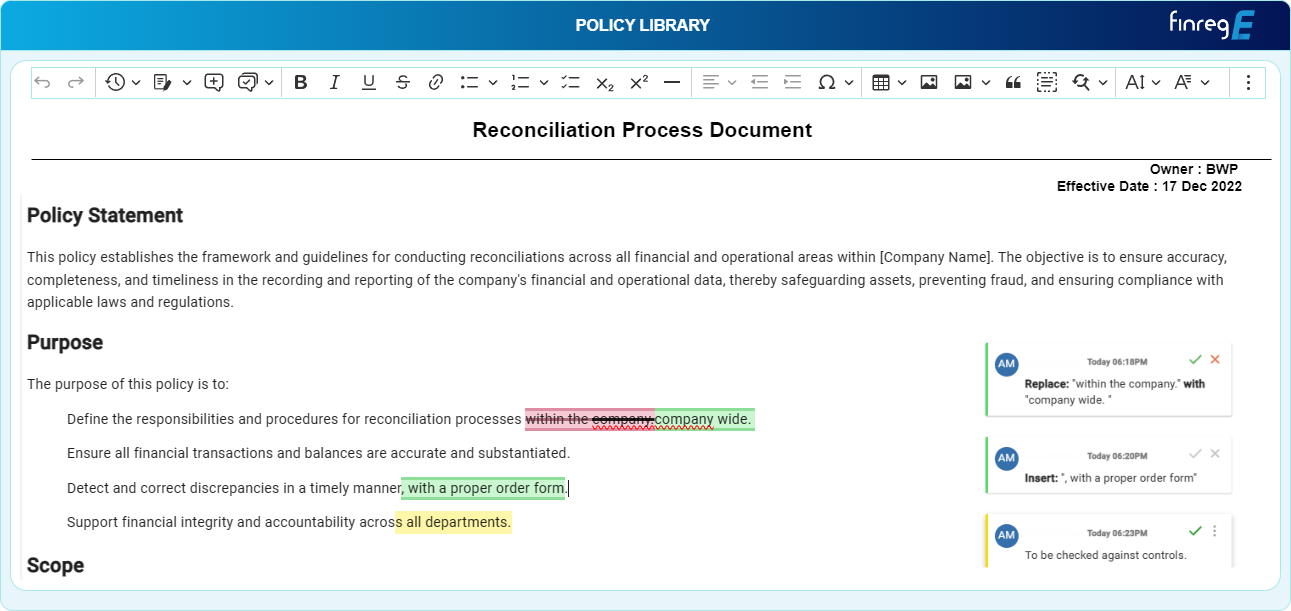The image size is (1291, 611).
Task: Open options menu on the 06:23PM comment
Action: click(1216, 531)
